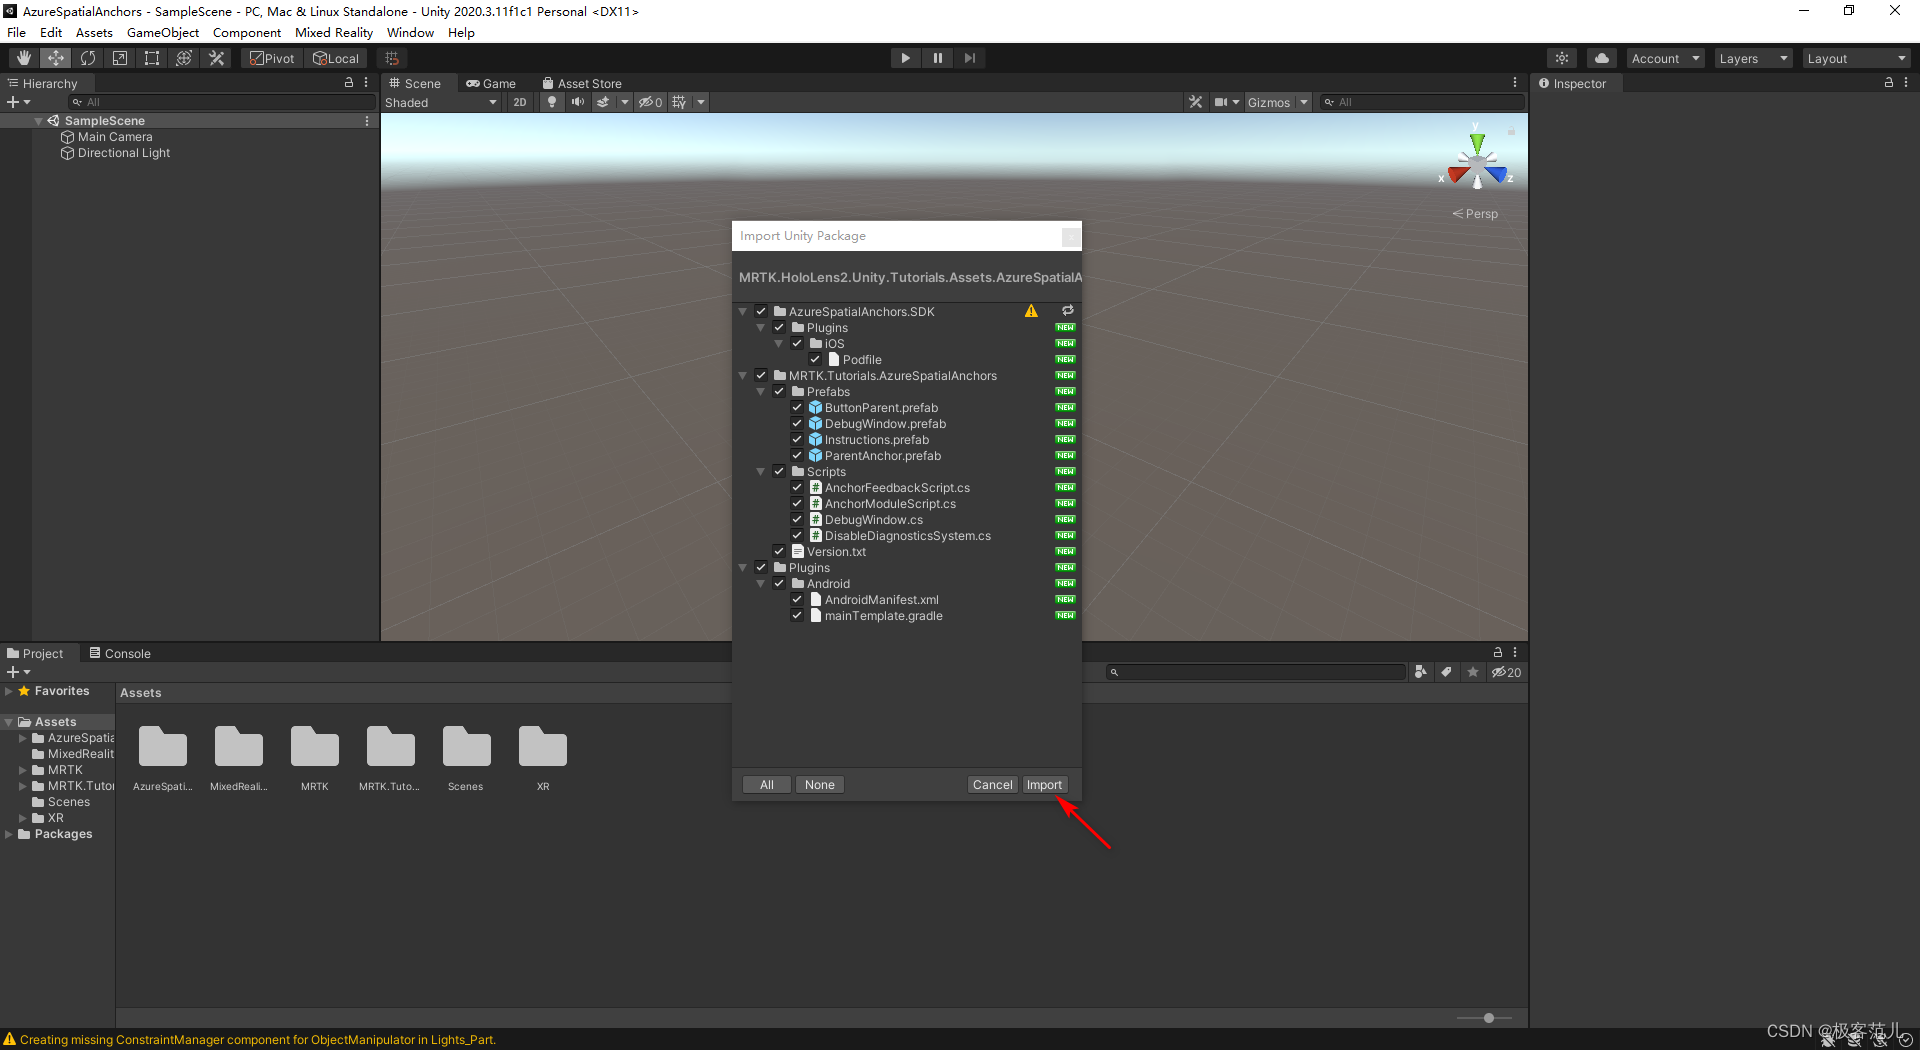Collapse the Prefabs folder in import list
1920x1050 pixels.
tap(761, 392)
